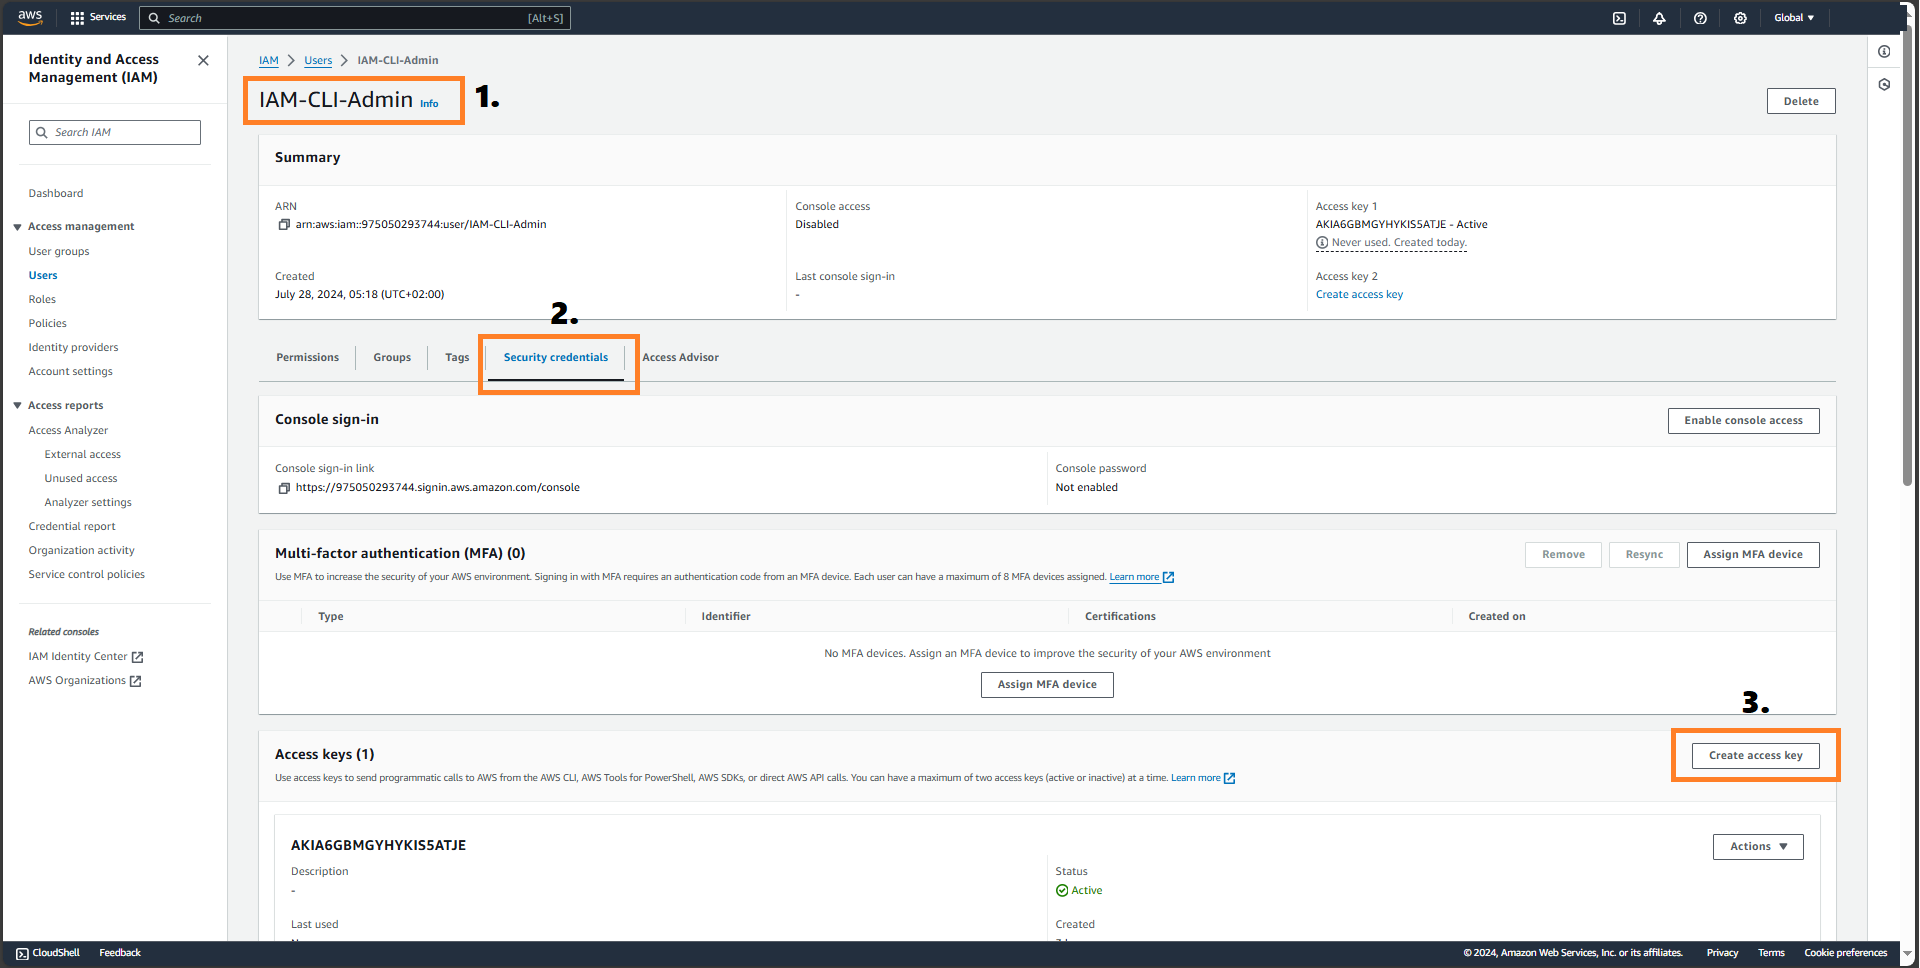Screen dimensions: 1920x968
Task: Switch to the Permissions tab
Action: pyautogui.click(x=307, y=358)
